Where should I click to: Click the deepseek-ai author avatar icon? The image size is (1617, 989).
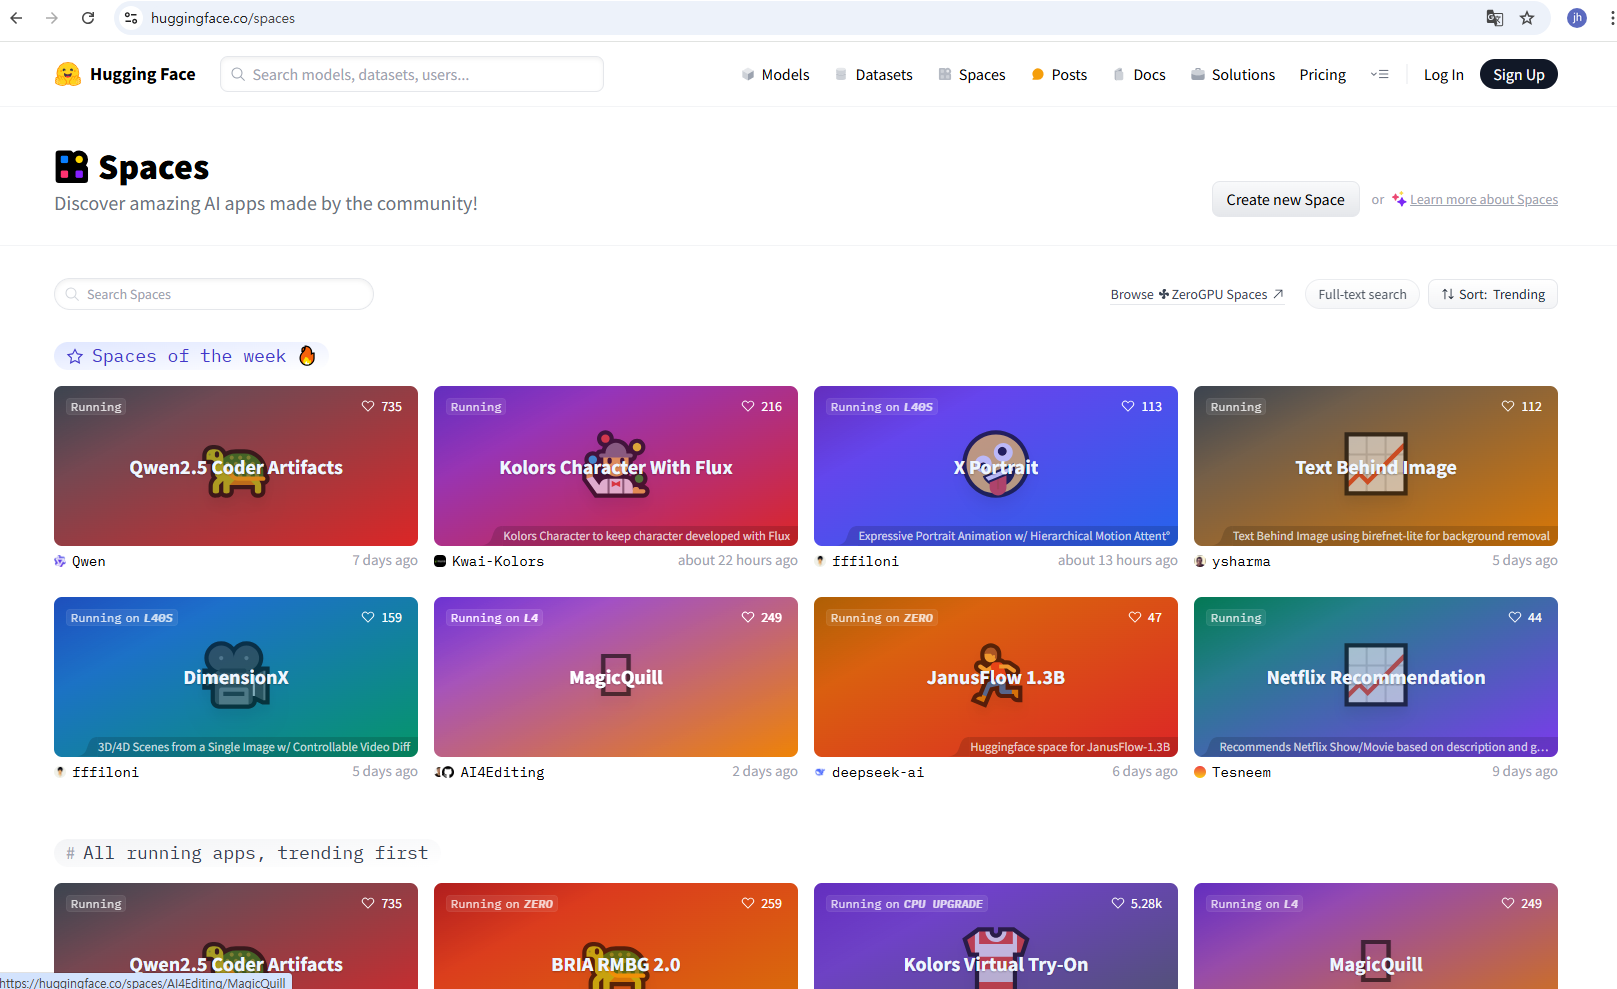(820, 772)
